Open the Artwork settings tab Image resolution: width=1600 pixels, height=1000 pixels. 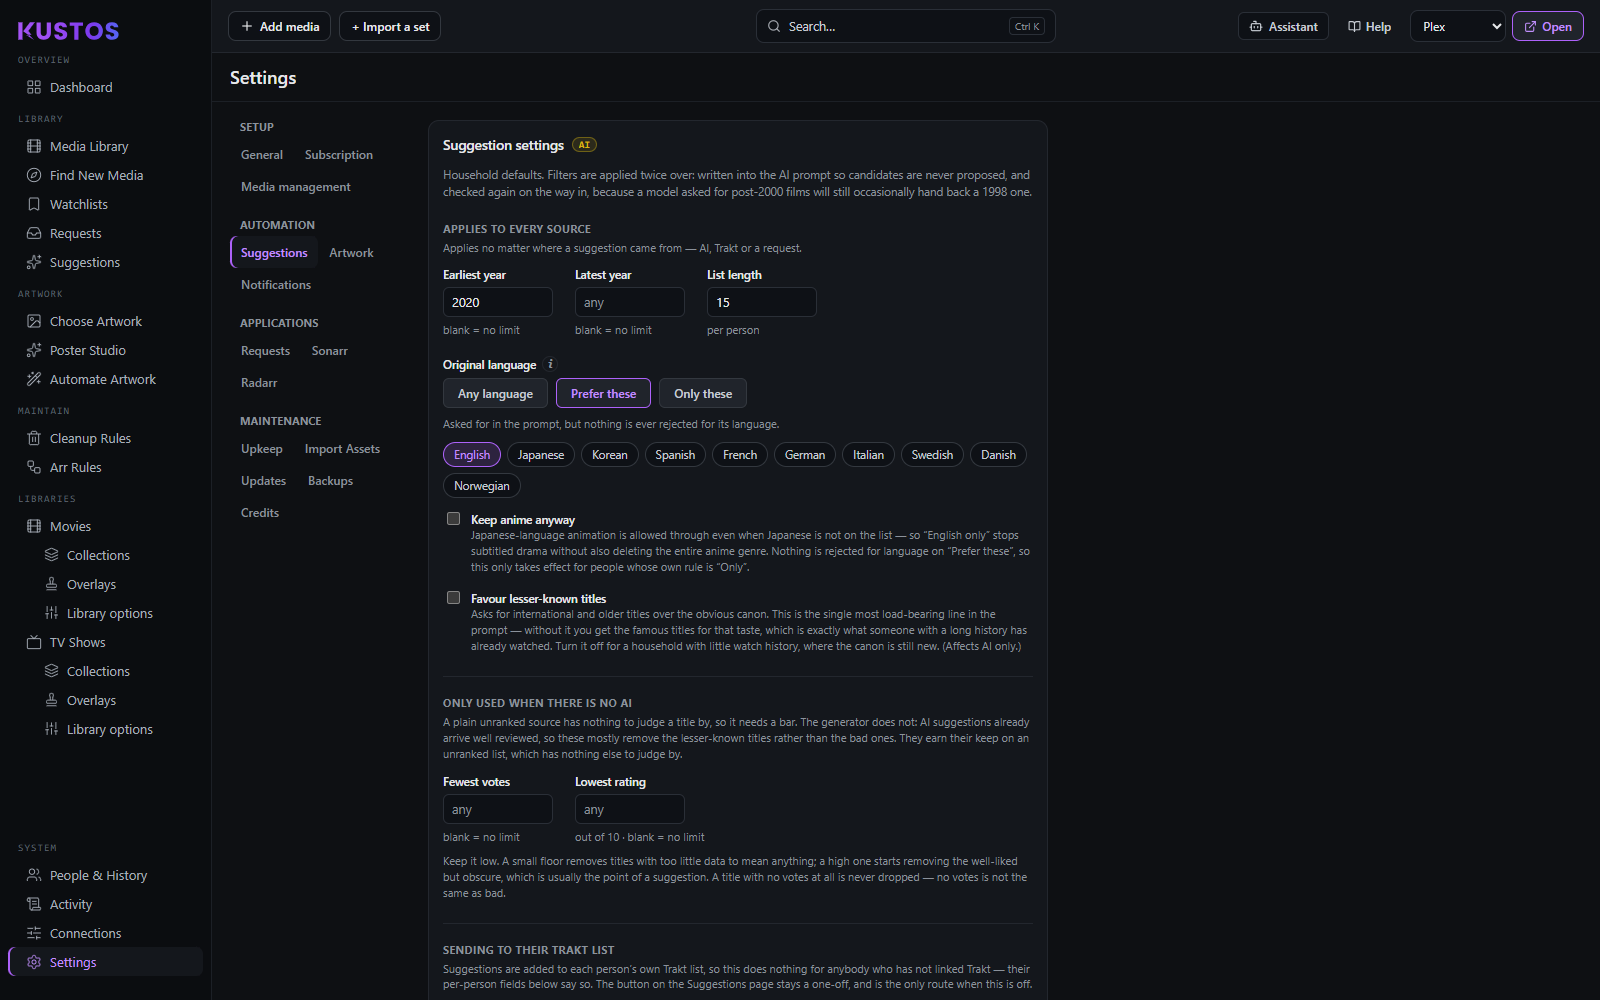pyautogui.click(x=351, y=253)
